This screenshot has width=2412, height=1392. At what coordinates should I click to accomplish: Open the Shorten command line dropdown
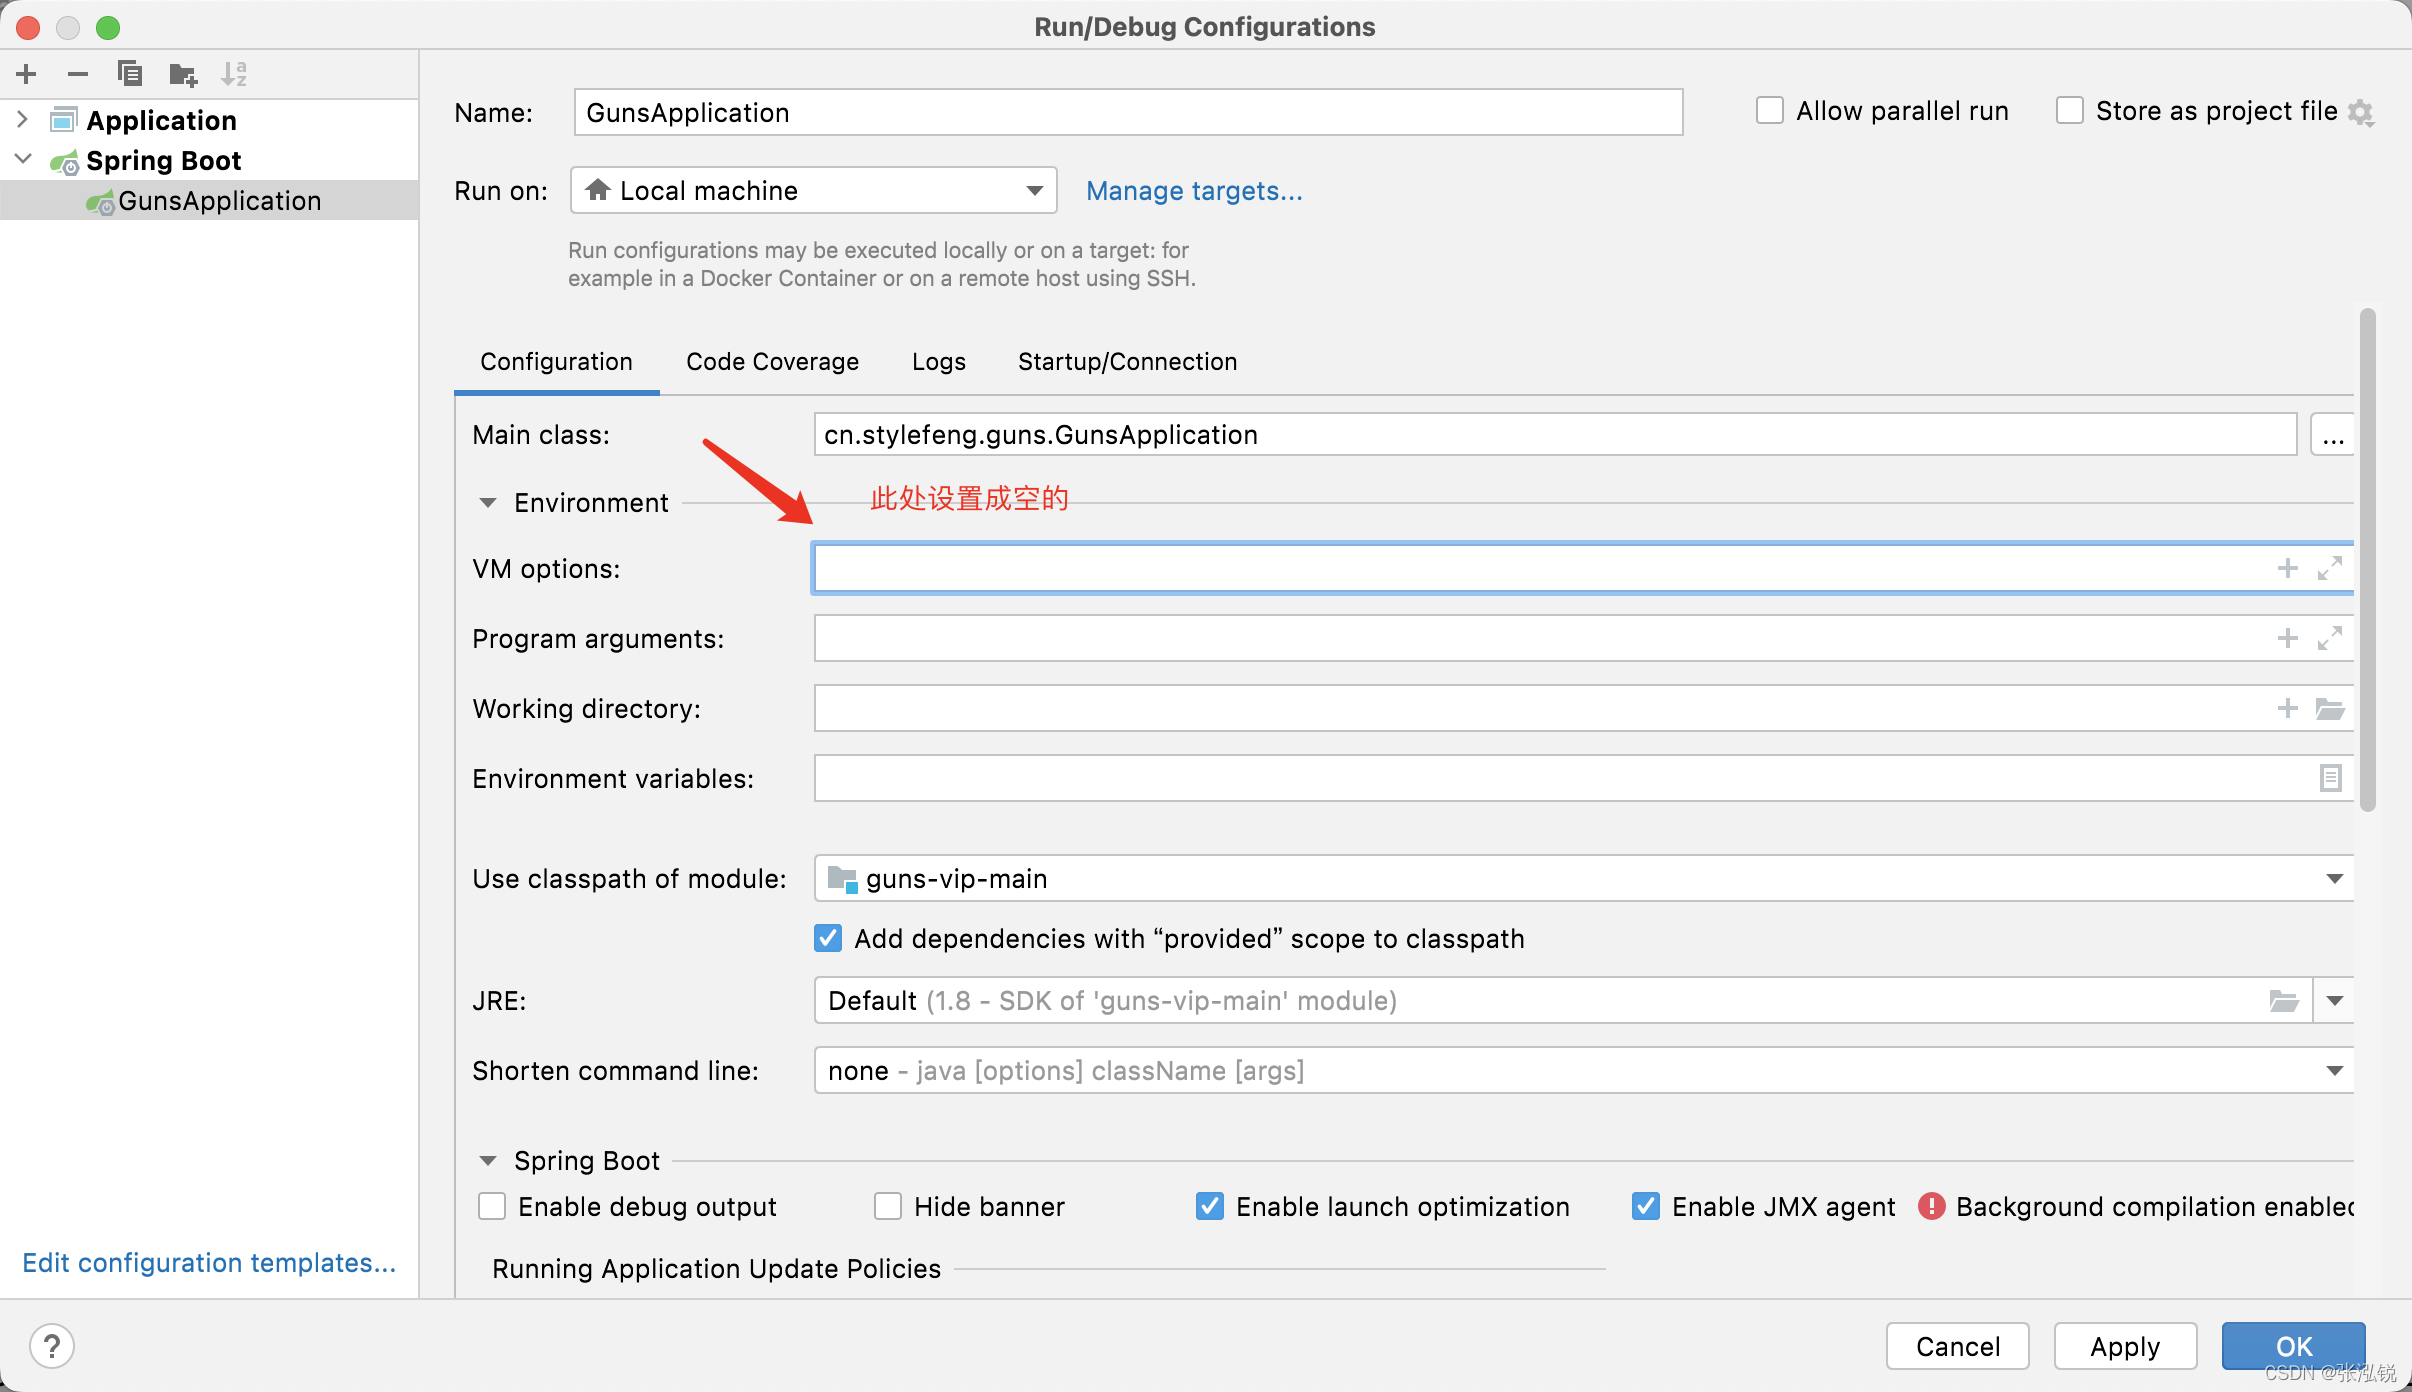[x=2335, y=1070]
